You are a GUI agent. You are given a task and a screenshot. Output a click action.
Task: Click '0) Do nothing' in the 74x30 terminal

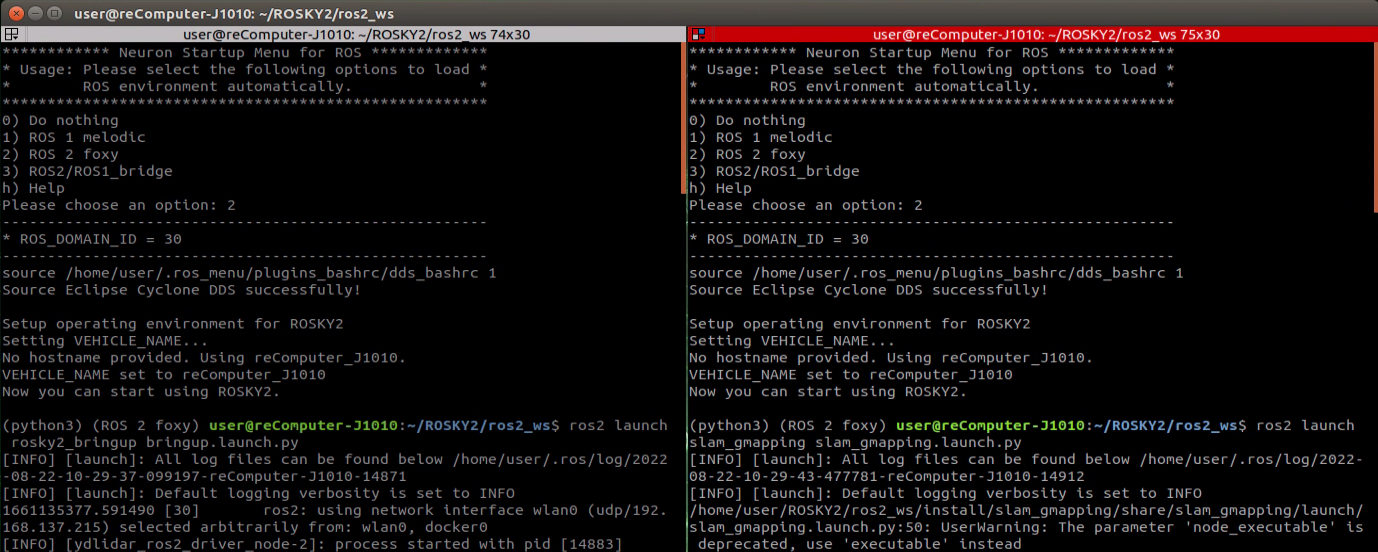click(x=60, y=120)
